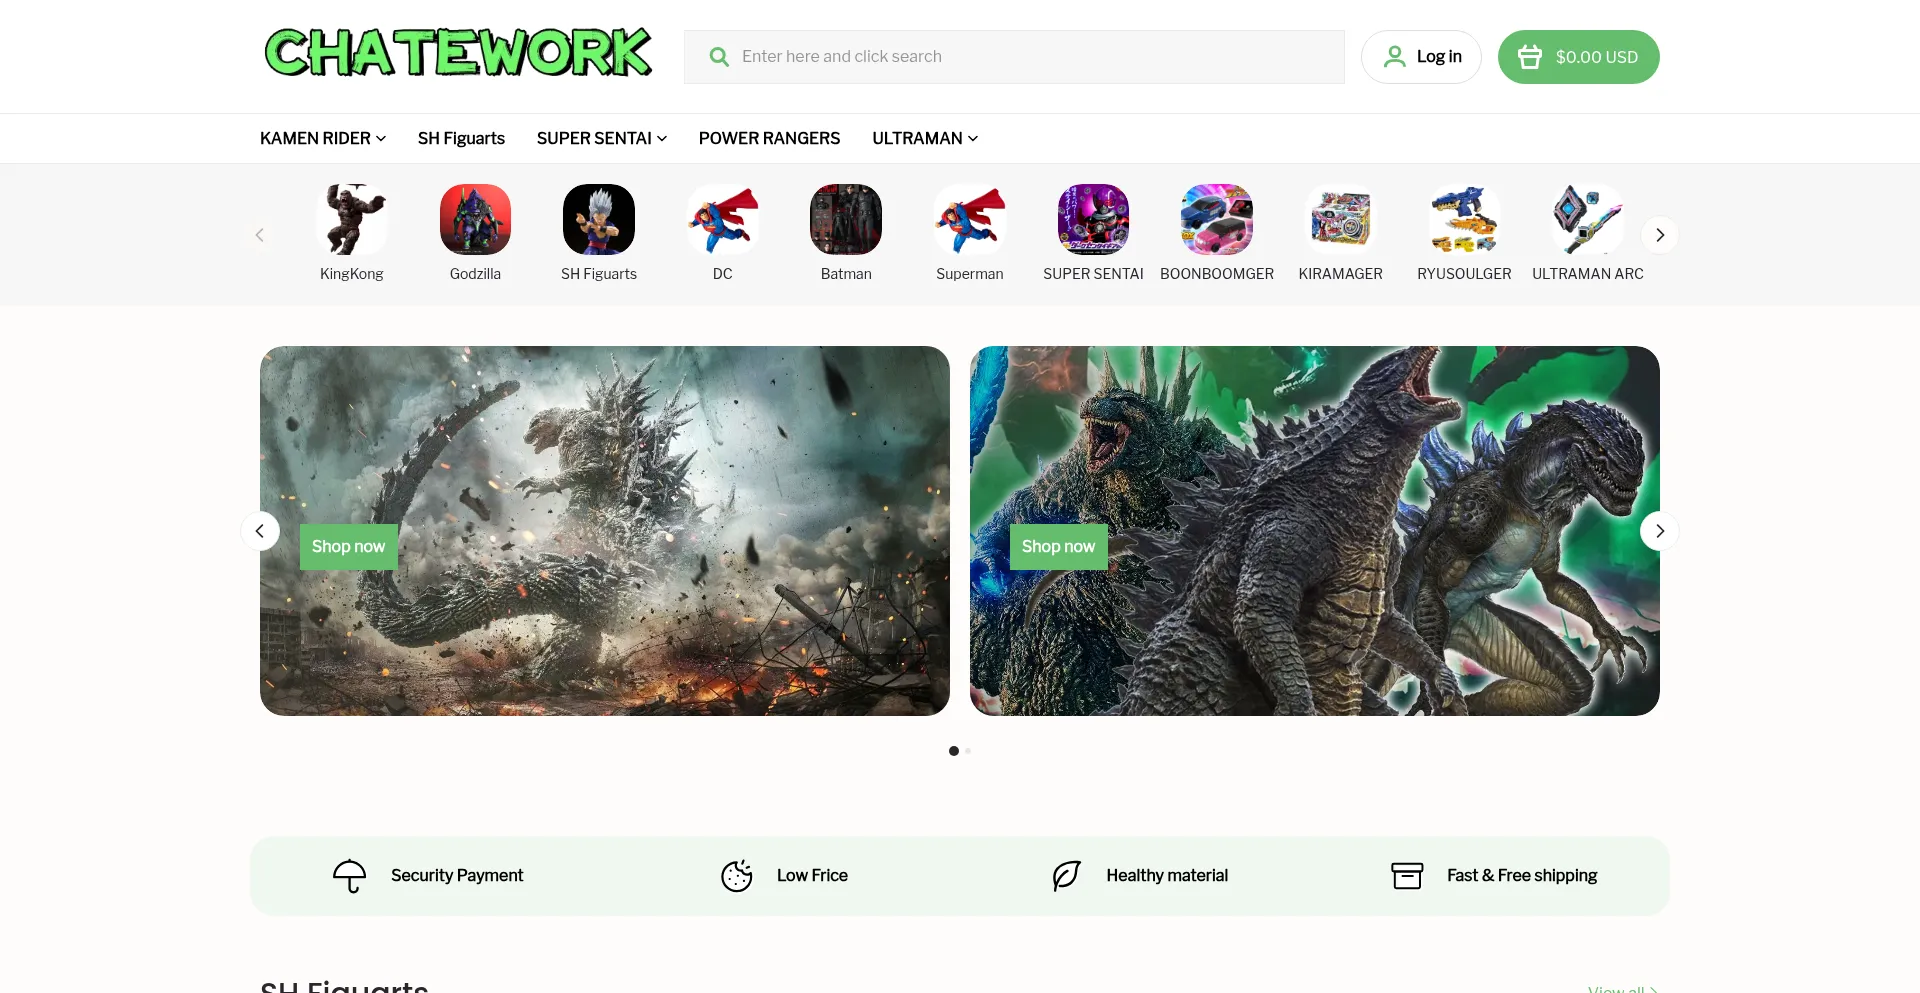Click the Batman category label

click(x=846, y=274)
